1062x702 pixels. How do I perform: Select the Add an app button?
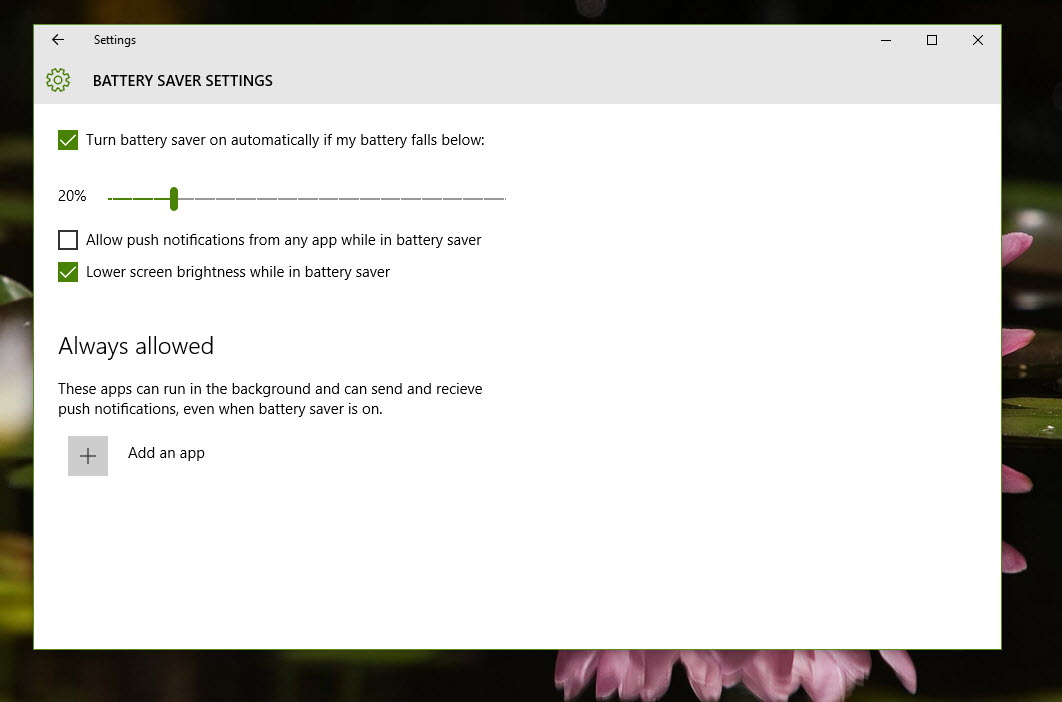click(166, 453)
